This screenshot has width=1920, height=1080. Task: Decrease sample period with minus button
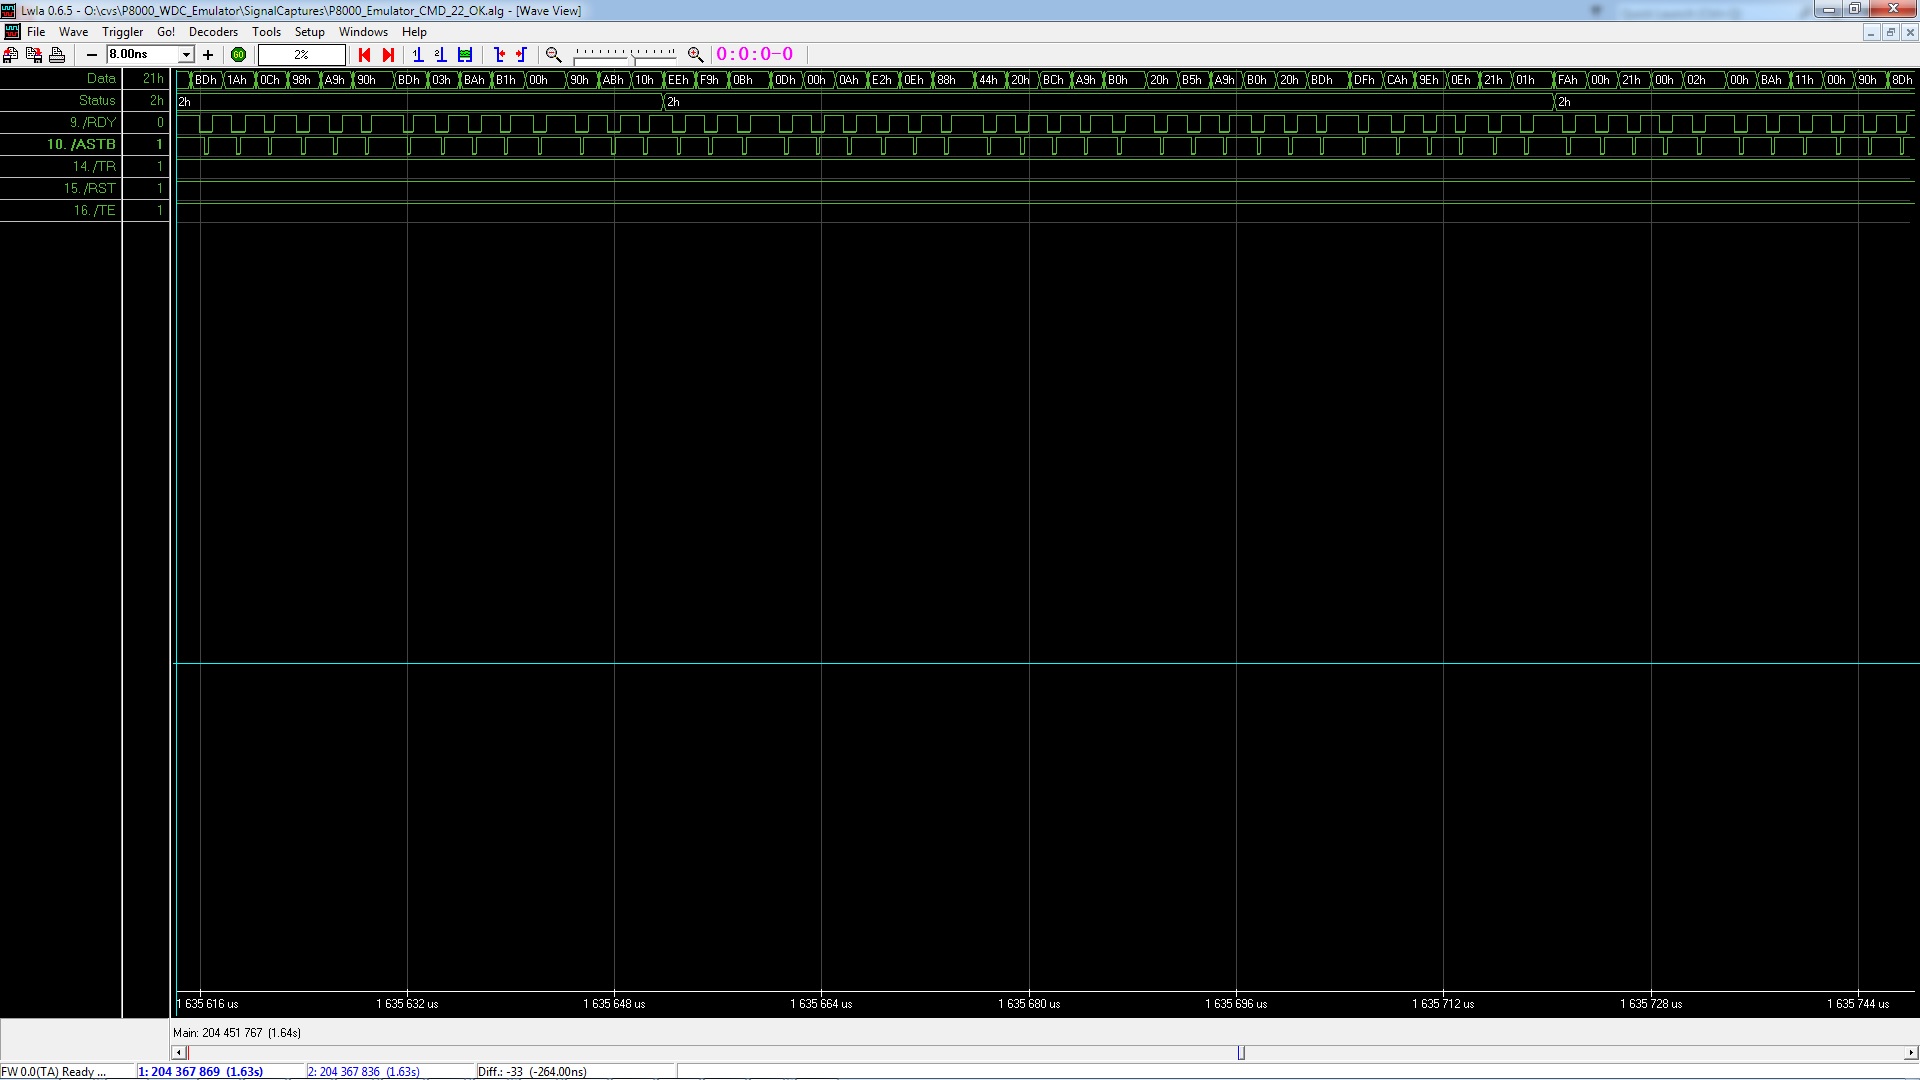tap(92, 55)
